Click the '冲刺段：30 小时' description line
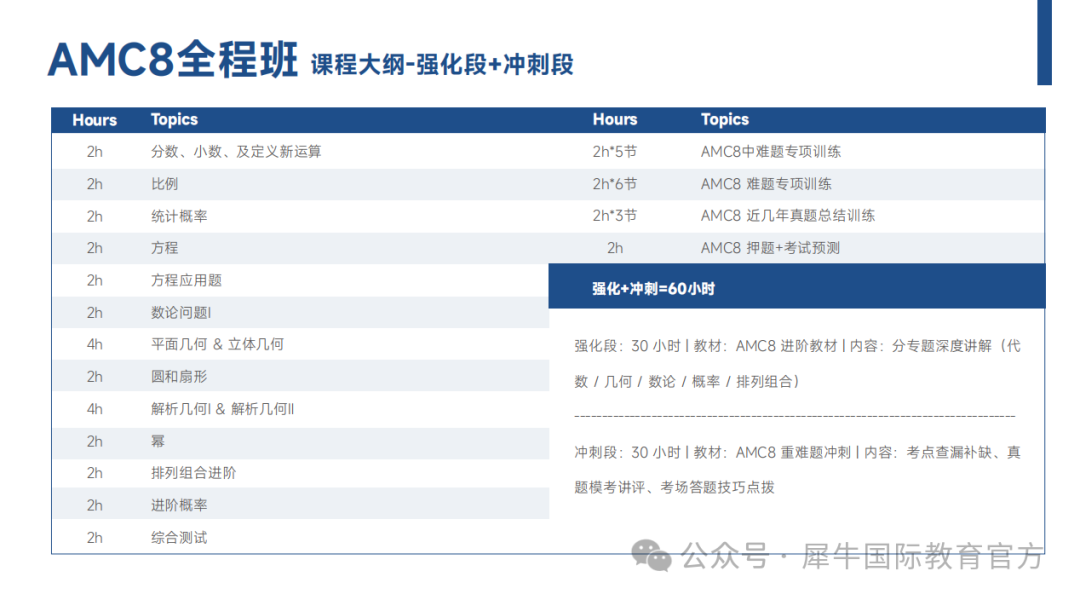The width and height of the screenshot is (1080, 600). coord(798,453)
